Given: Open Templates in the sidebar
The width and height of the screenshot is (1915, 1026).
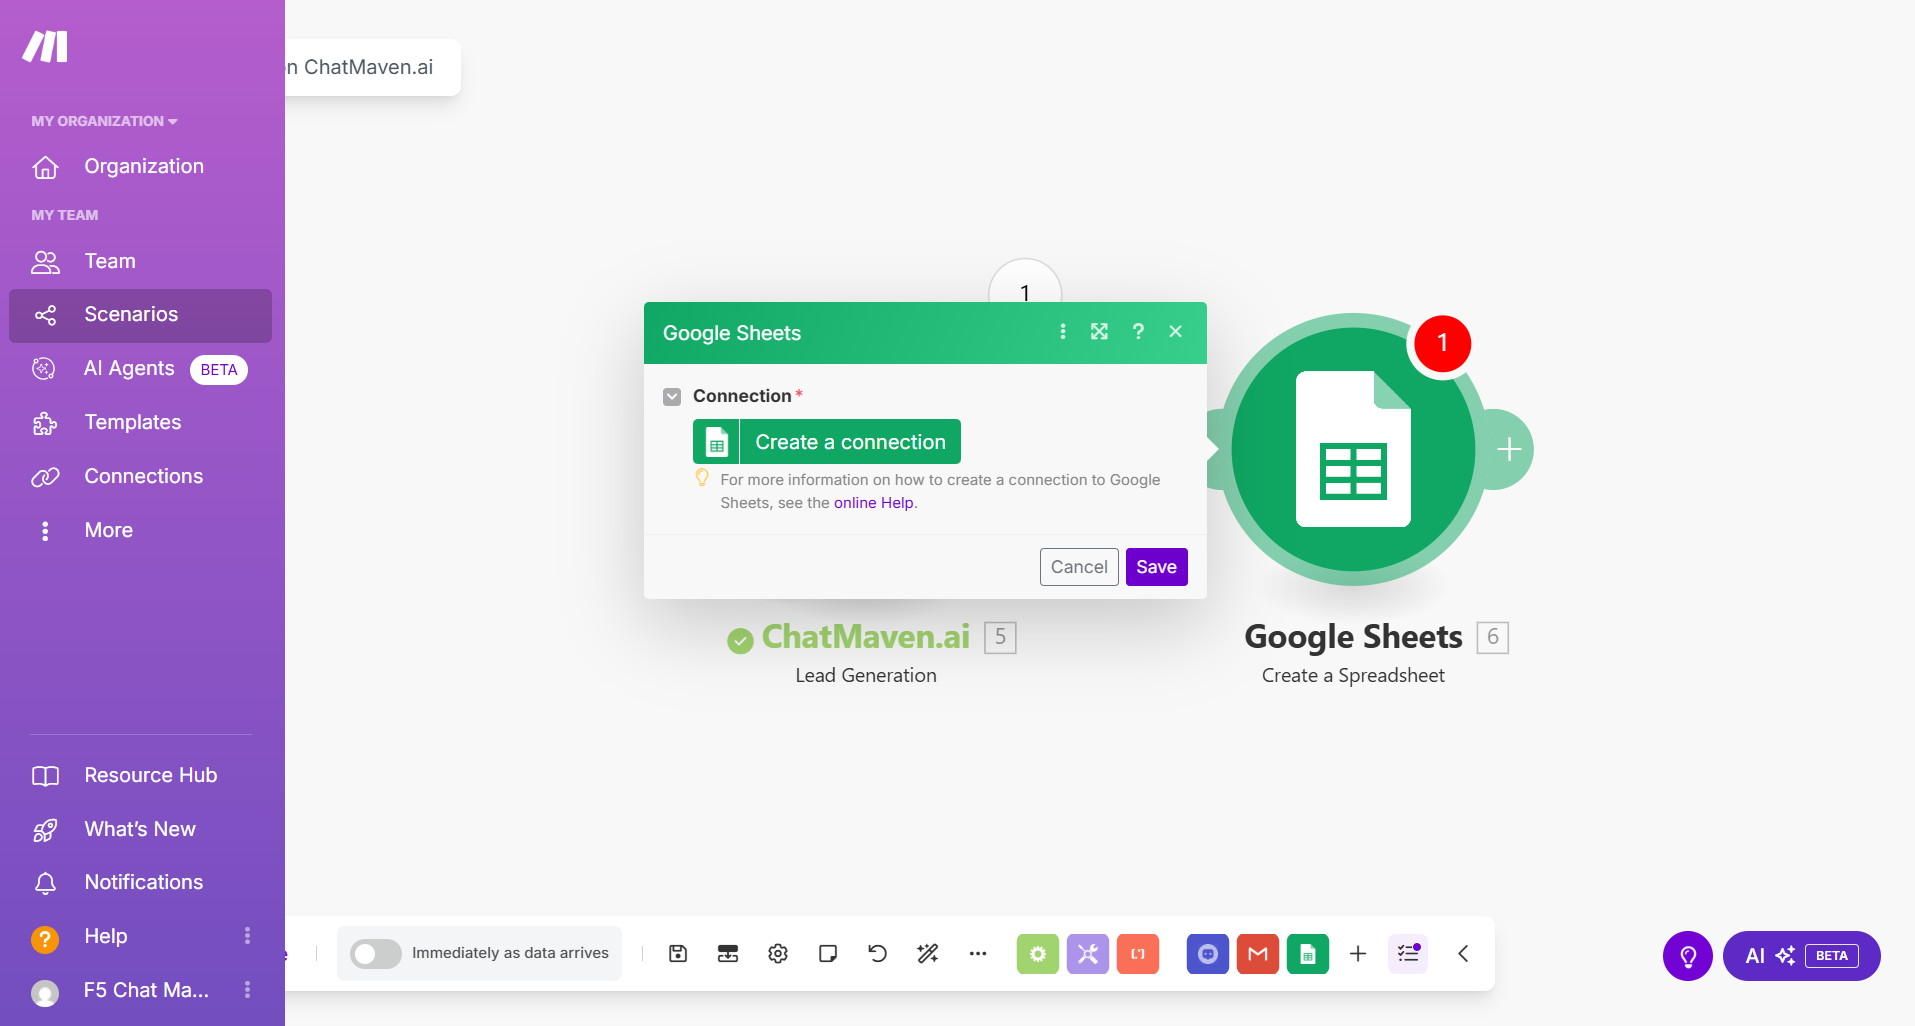Looking at the screenshot, I should pyautogui.click(x=132, y=422).
